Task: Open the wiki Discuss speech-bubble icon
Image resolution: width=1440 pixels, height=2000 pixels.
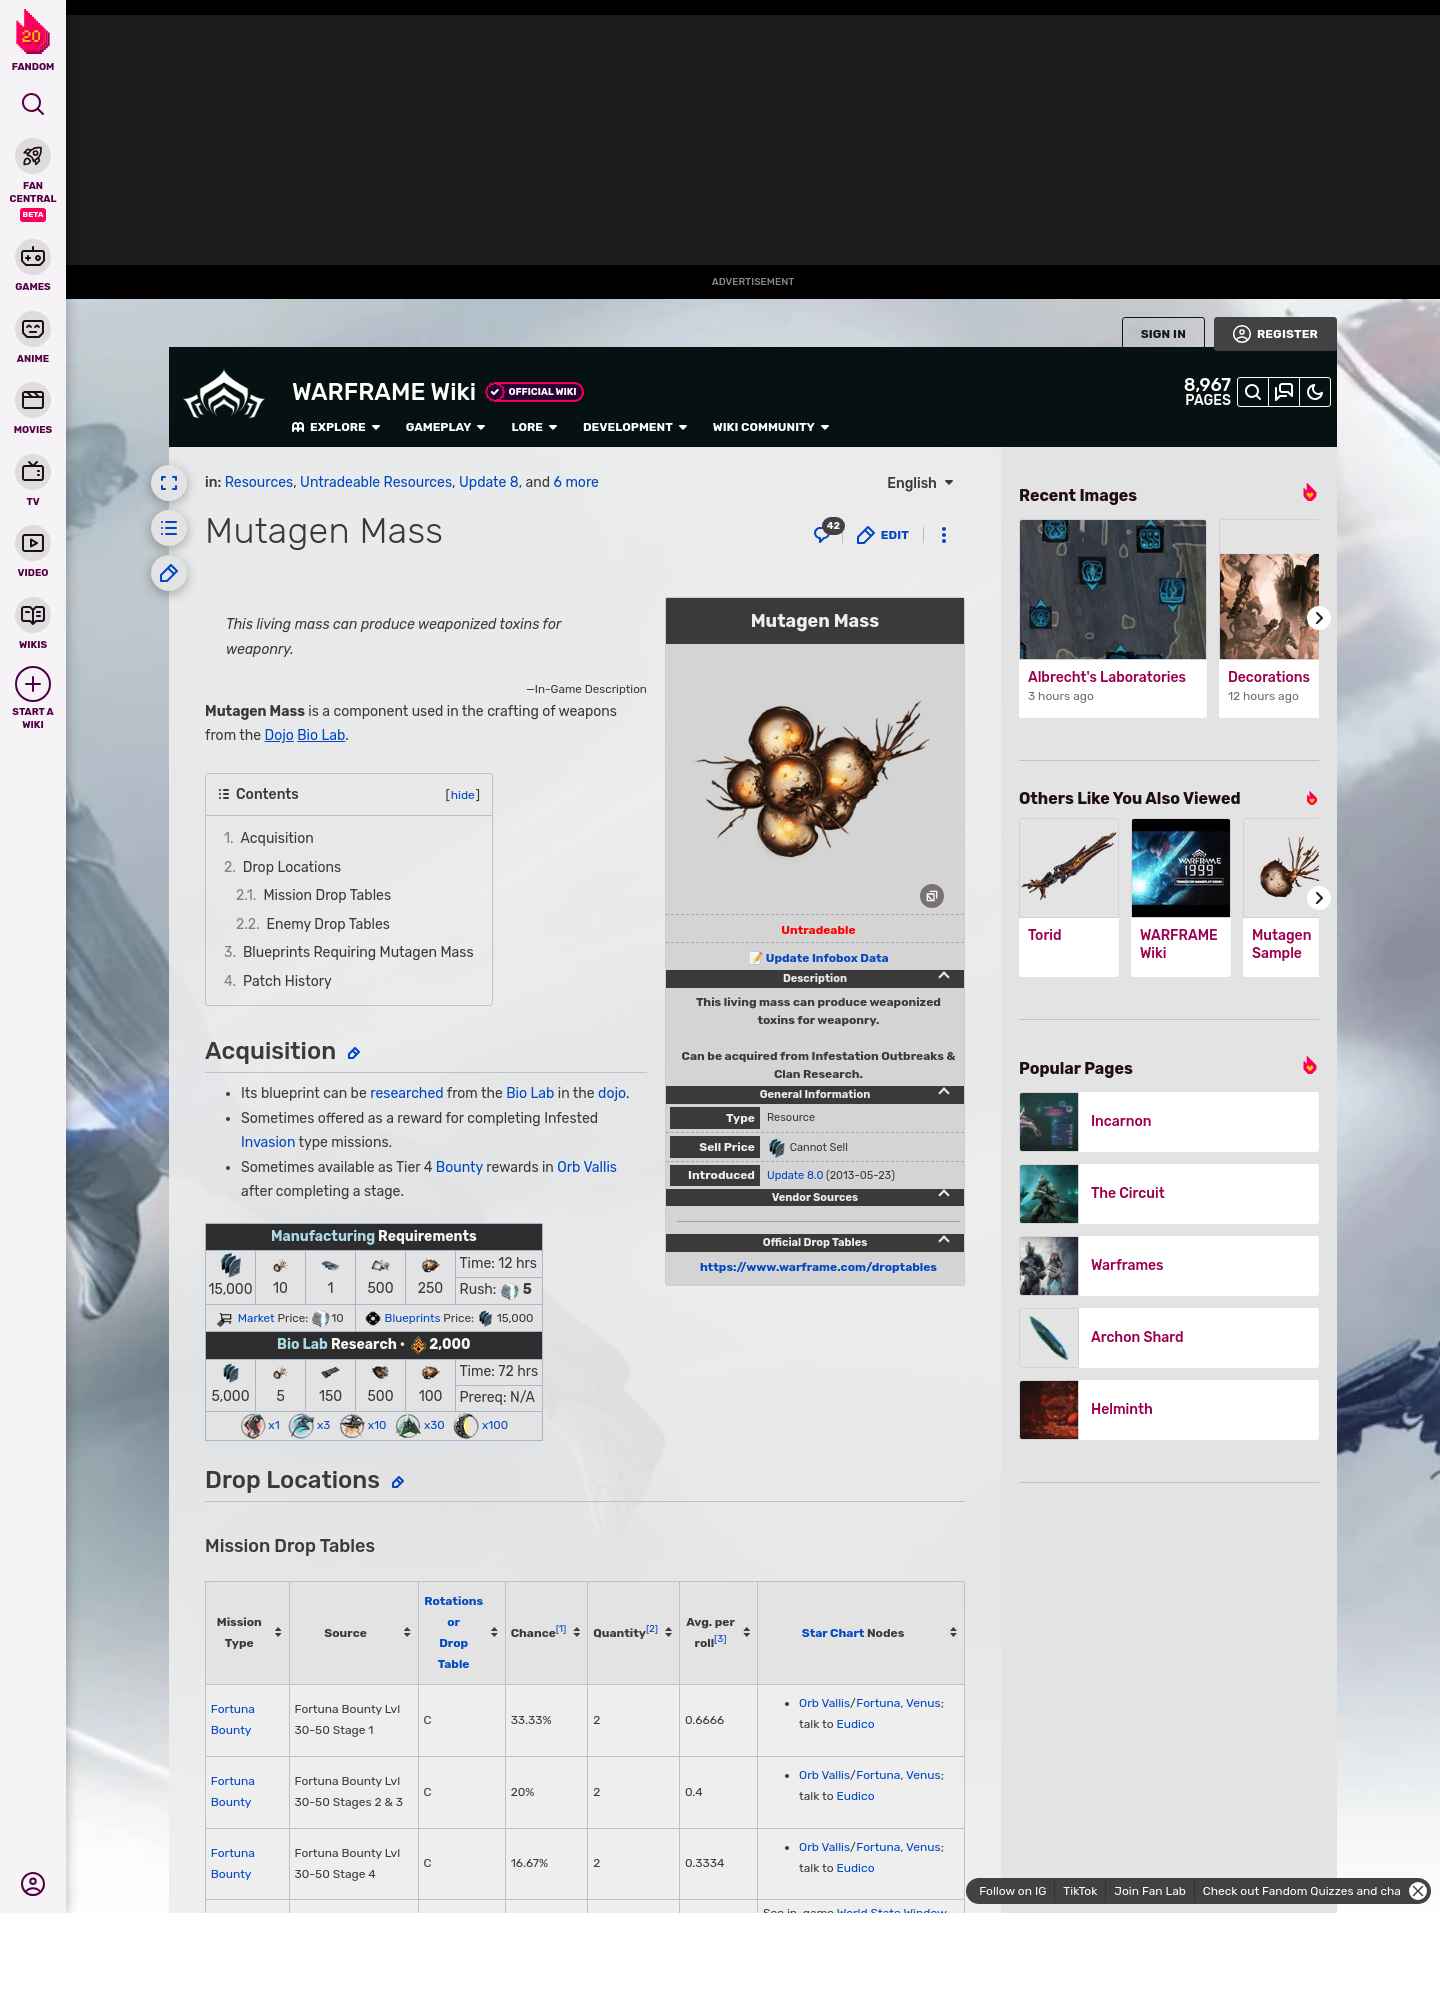Action: (x=1284, y=392)
